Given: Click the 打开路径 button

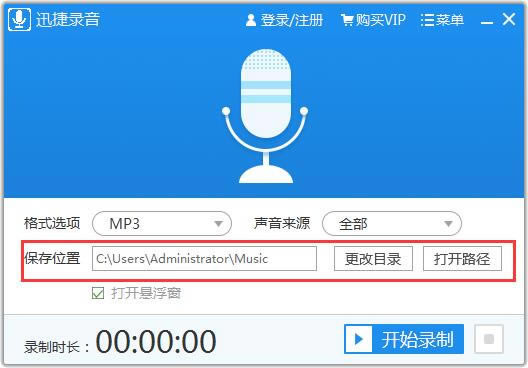Looking at the screenshot, I should tap(462, 259).
